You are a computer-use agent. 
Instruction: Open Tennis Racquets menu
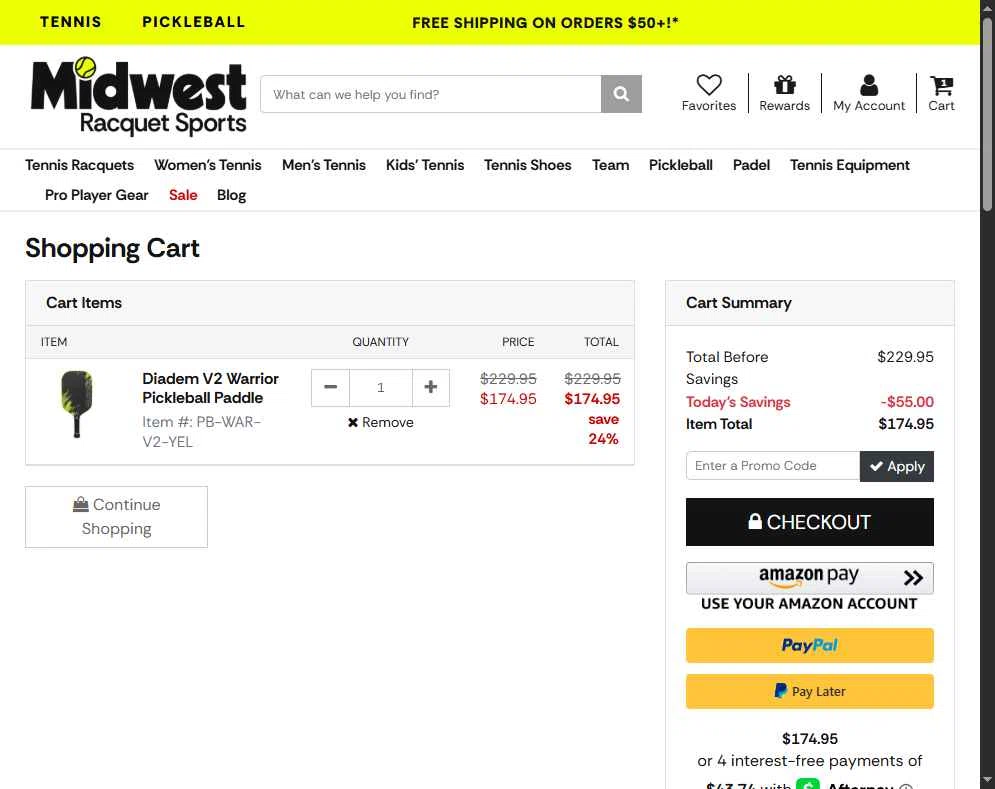(79, 165)
